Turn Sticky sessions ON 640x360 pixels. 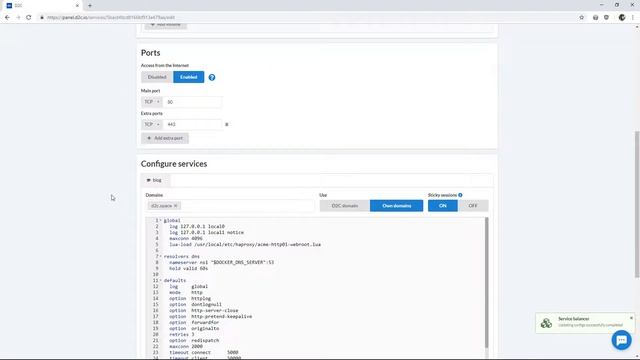[x=443, y=206]
